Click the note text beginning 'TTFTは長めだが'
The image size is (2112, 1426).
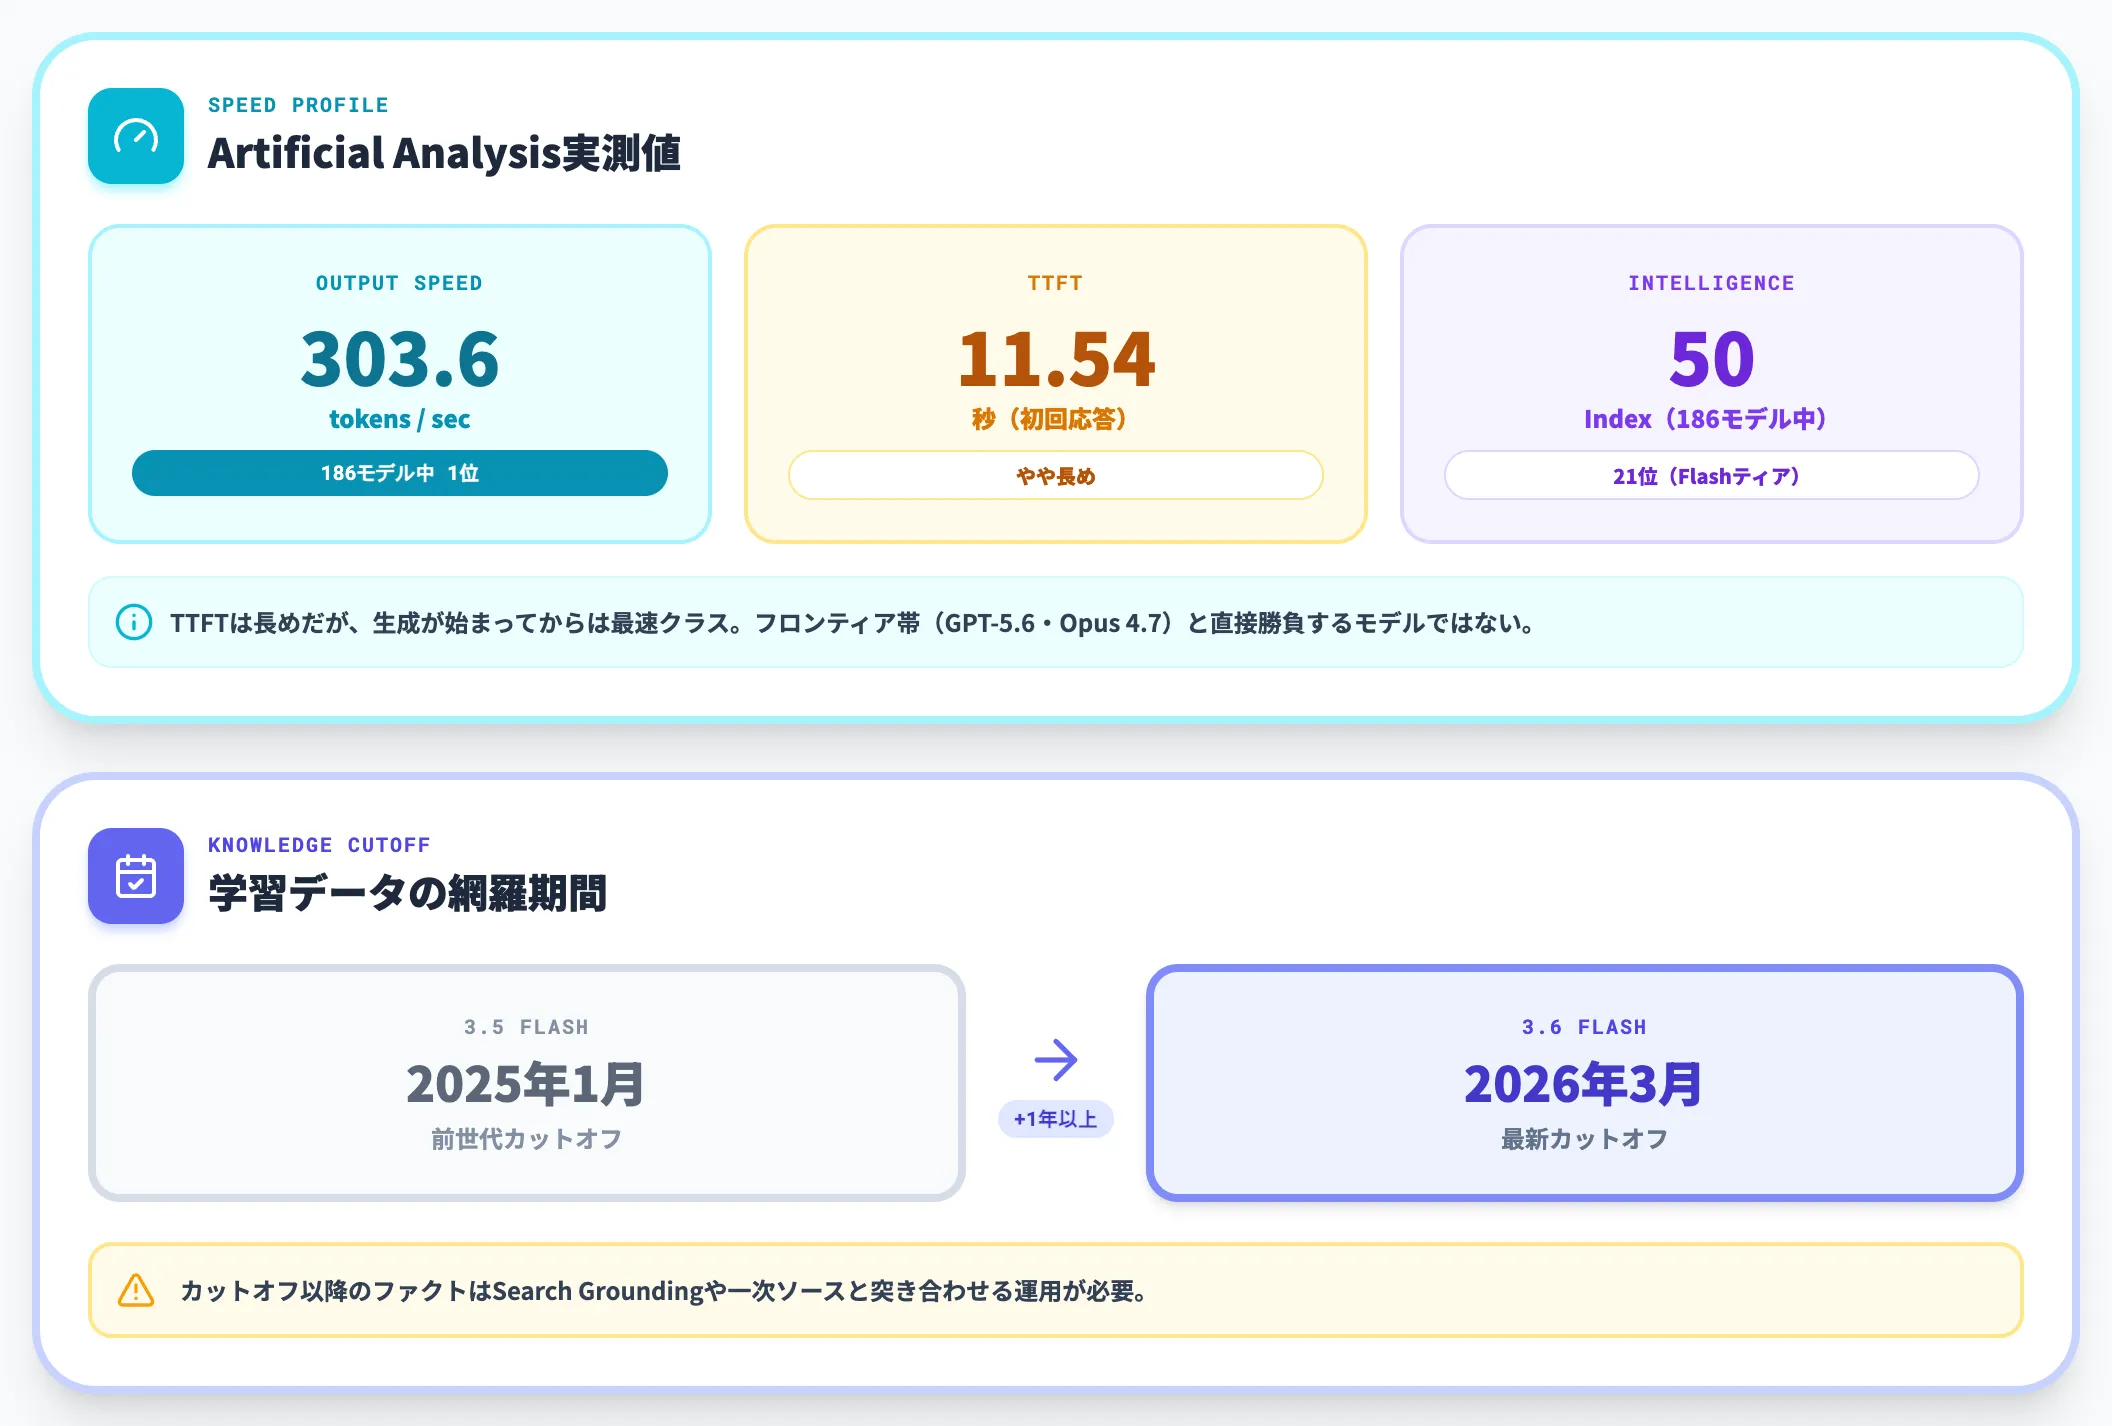tap(853, 623)
